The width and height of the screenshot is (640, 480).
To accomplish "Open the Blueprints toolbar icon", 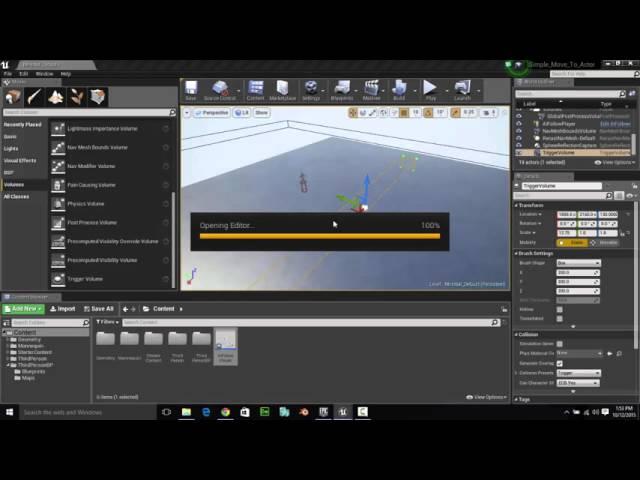I will [x=342, y=90].
